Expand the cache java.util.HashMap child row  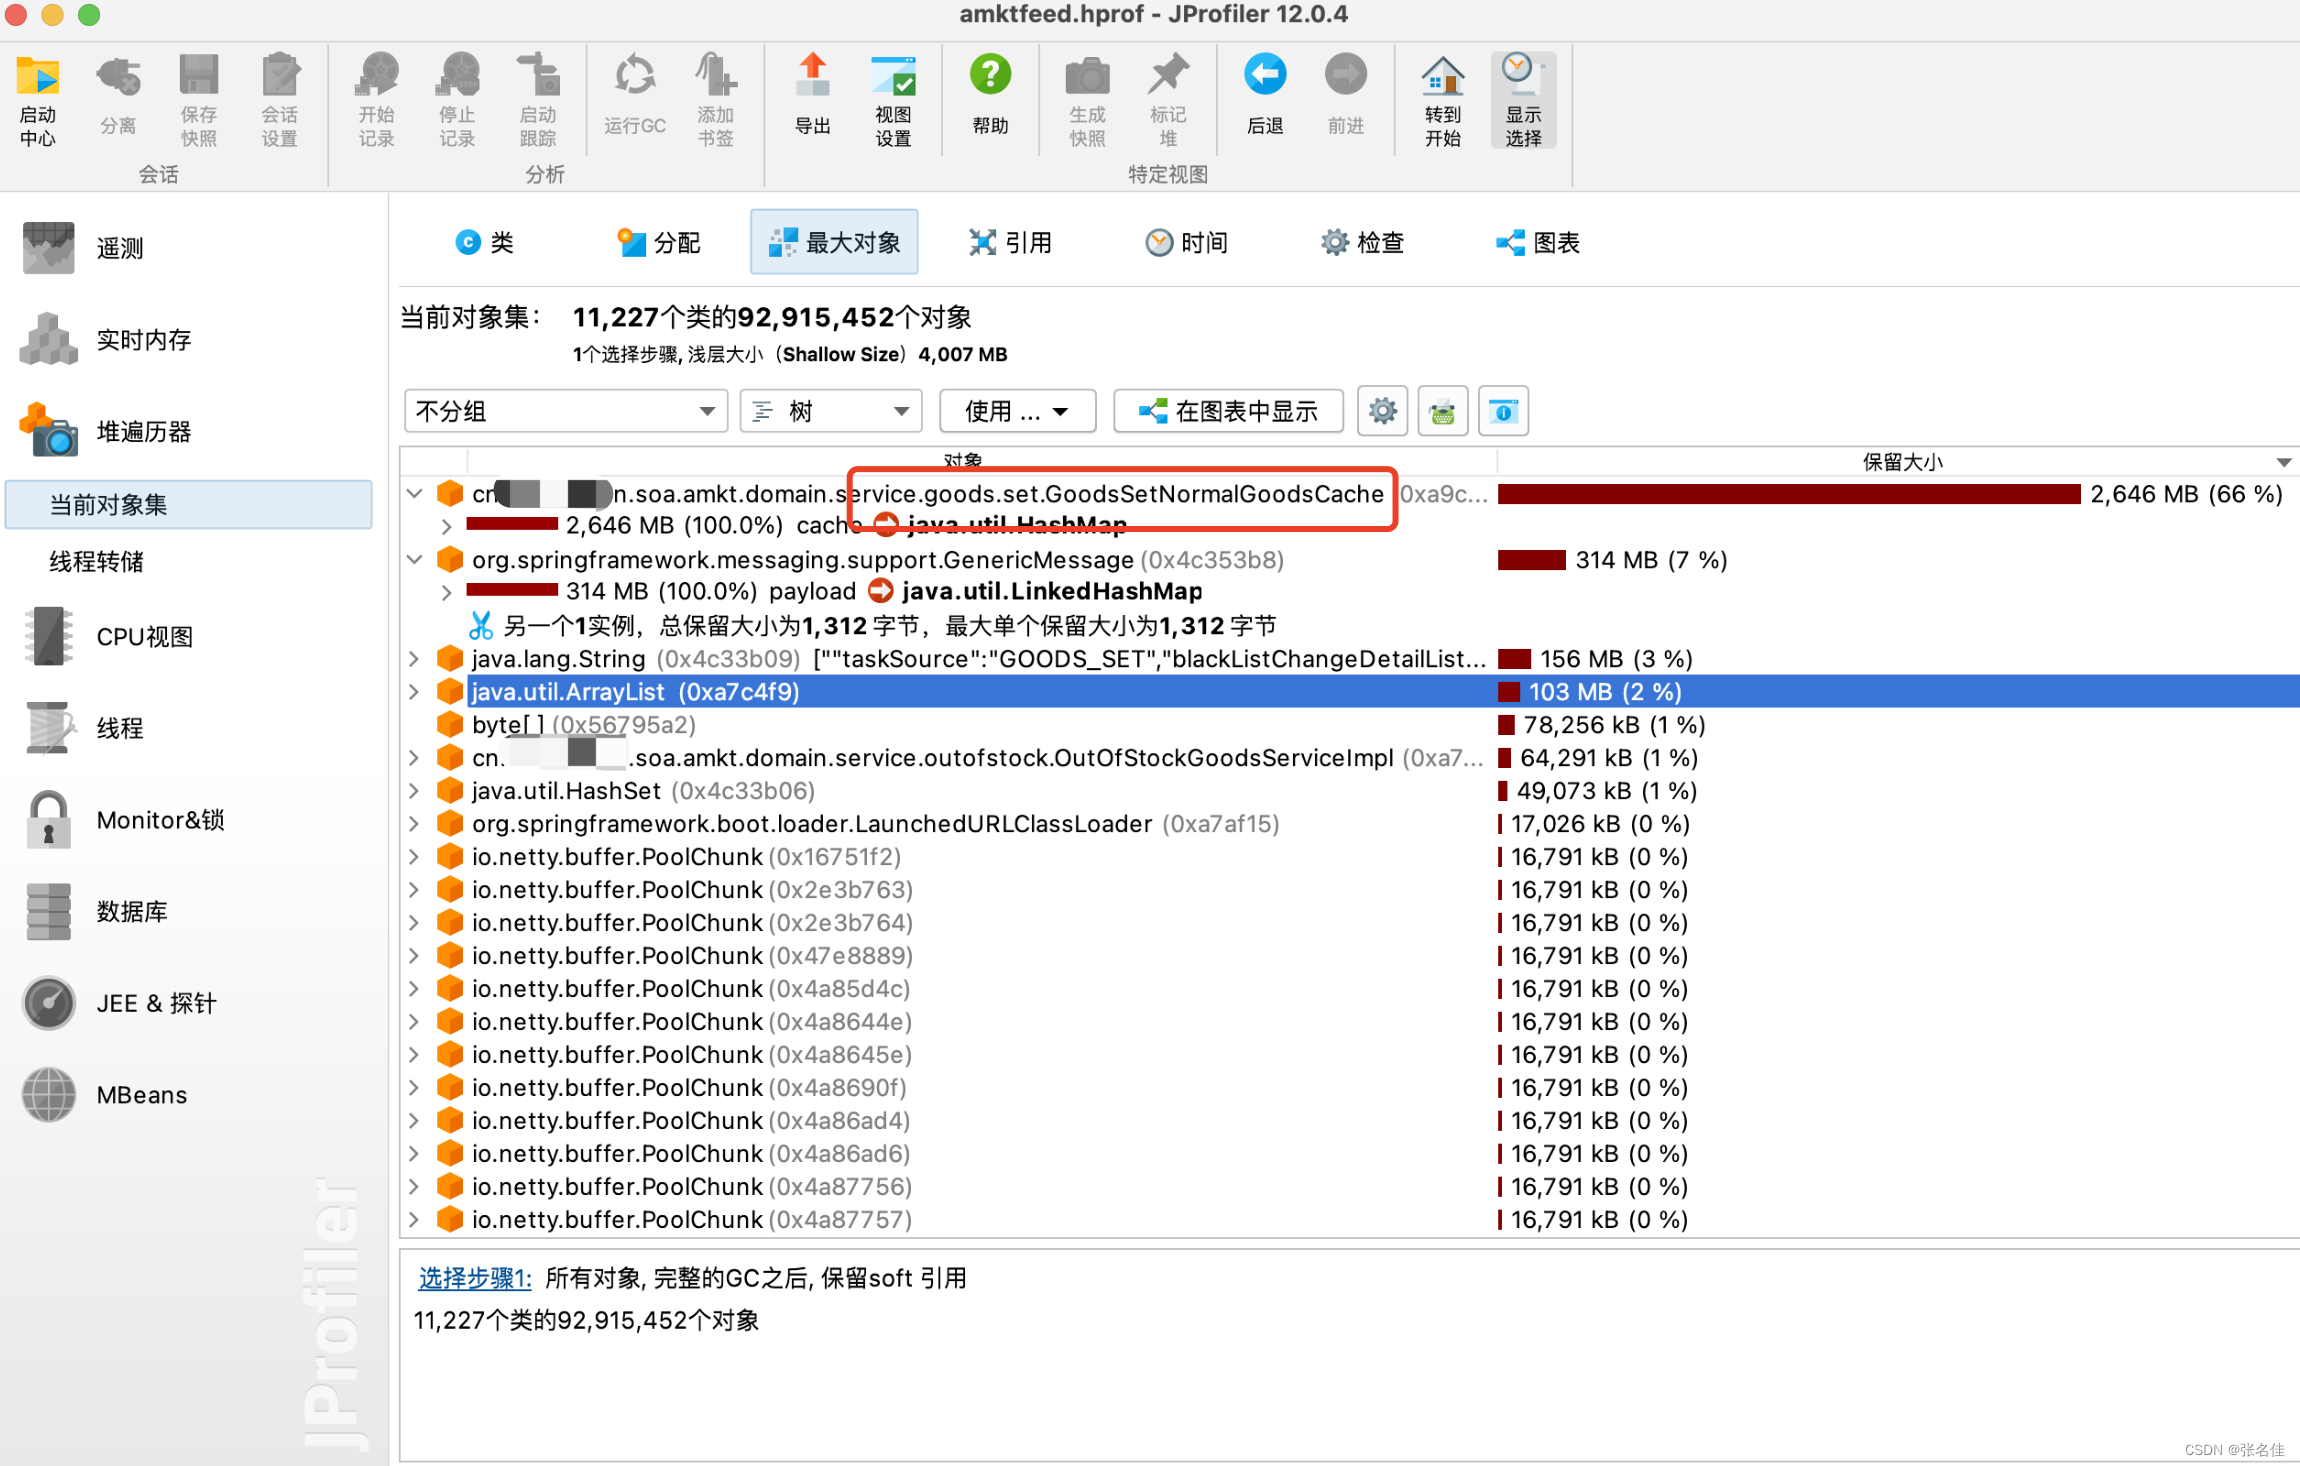(446, 525)
